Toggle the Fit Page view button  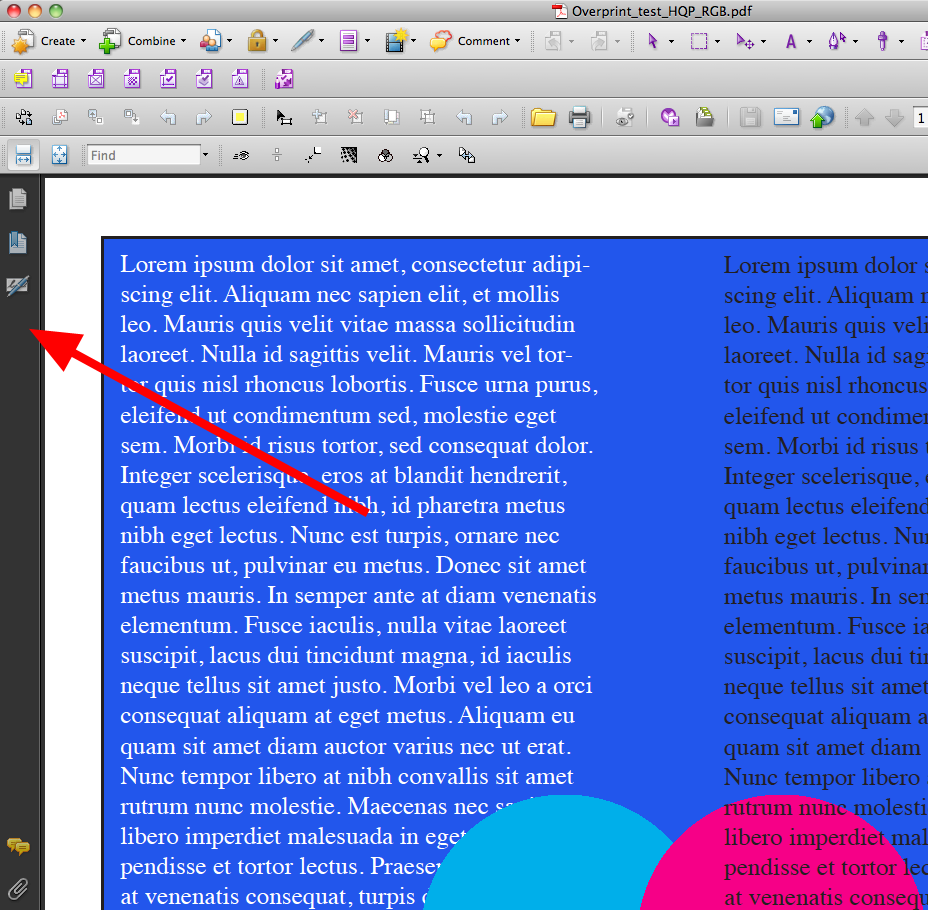coord(59,156)
